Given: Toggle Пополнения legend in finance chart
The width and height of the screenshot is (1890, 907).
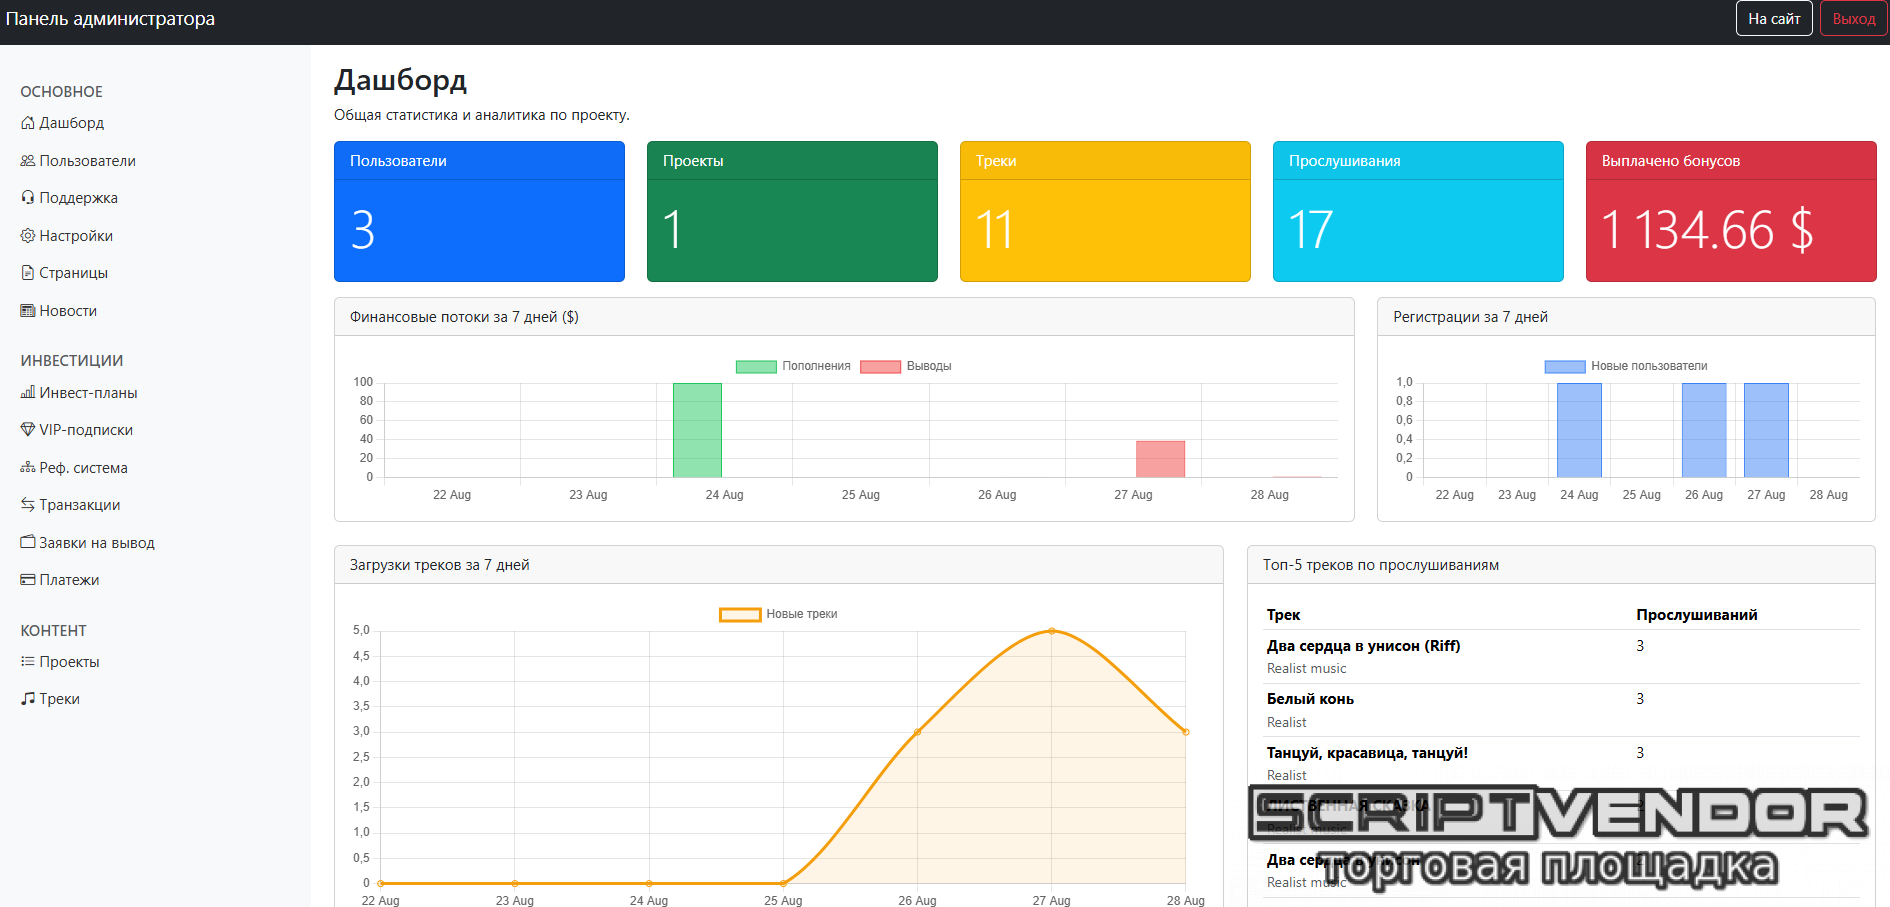Looking at the screenshot, I should coord(792,366).
